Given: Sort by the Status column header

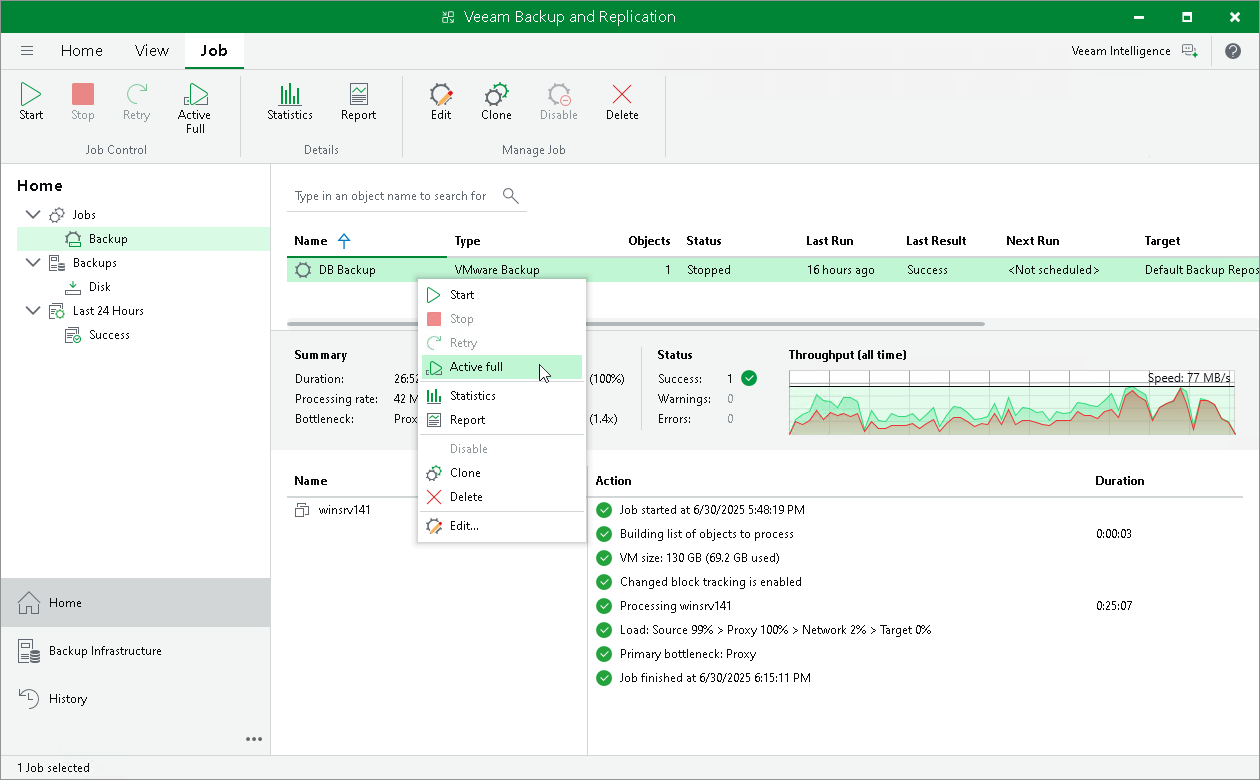Looking at the screenshot, I should pos(704,241).
